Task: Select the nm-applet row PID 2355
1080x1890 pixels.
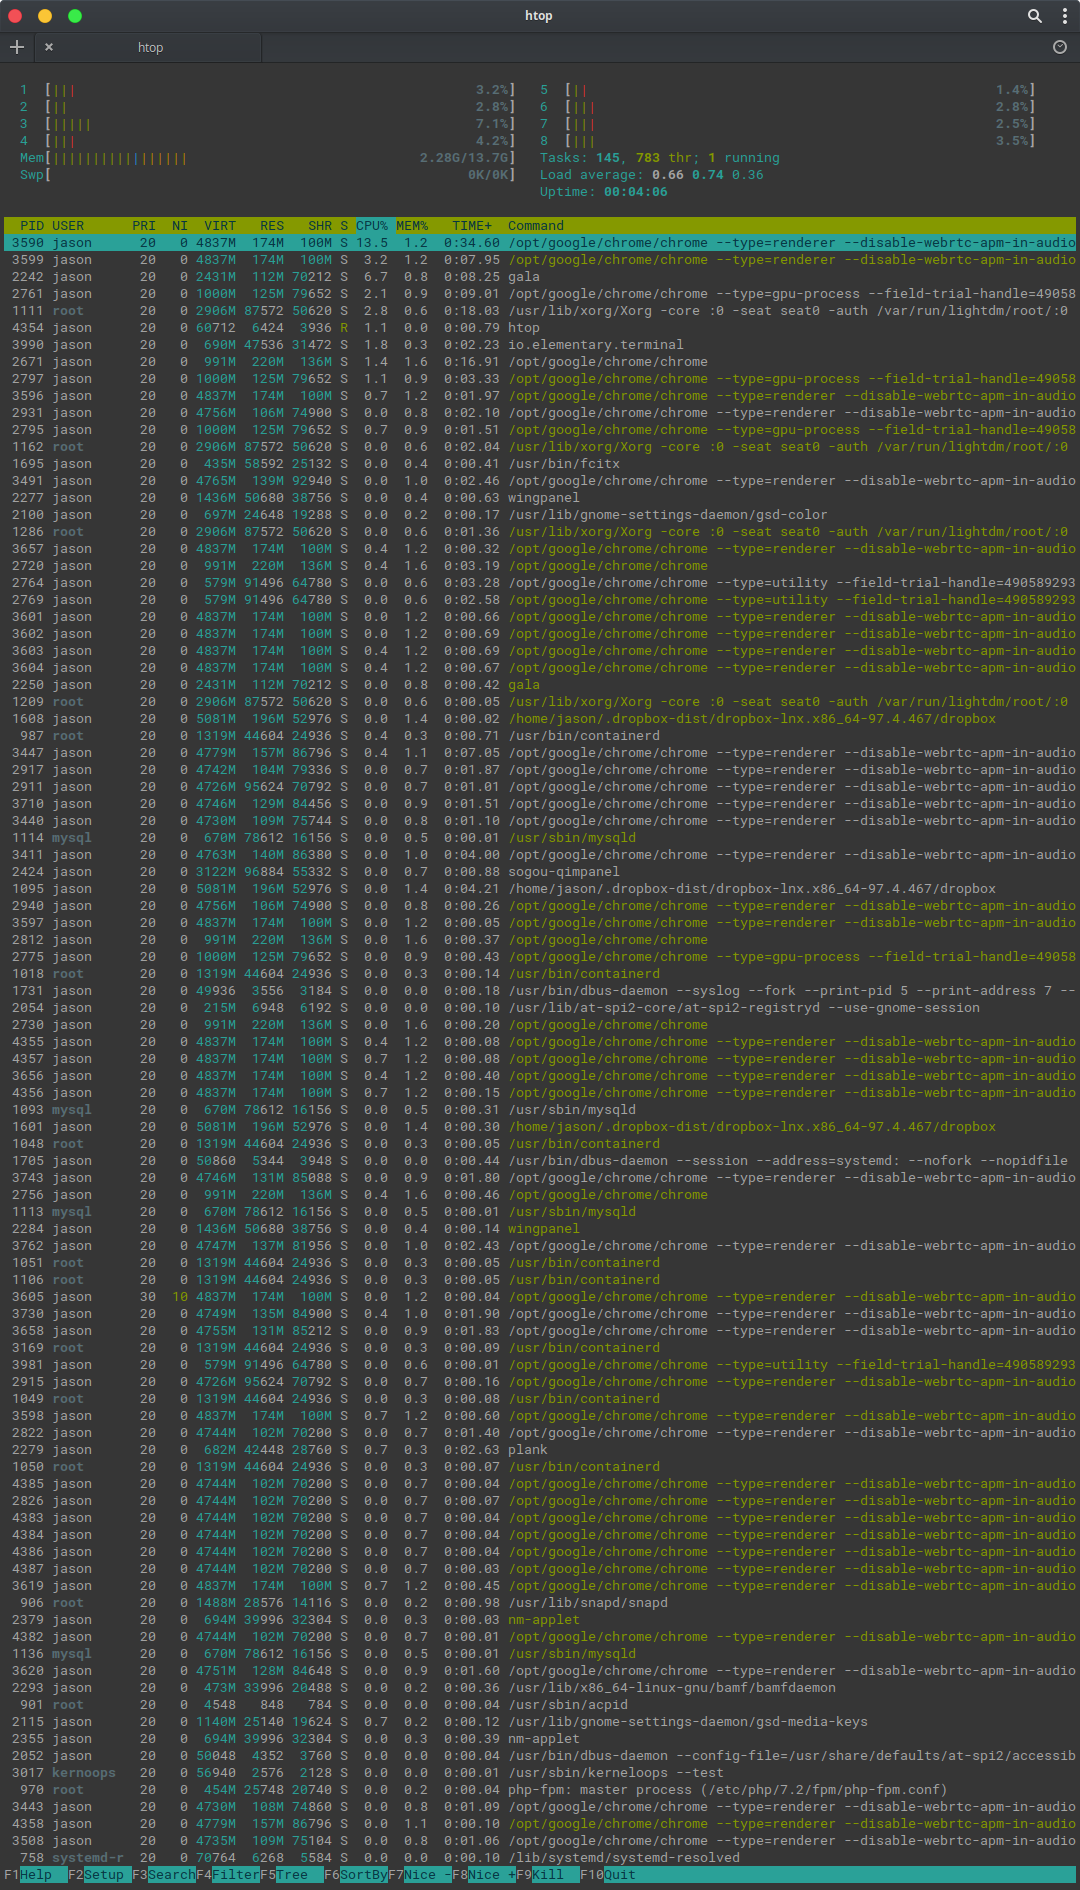Action: 540,1739
